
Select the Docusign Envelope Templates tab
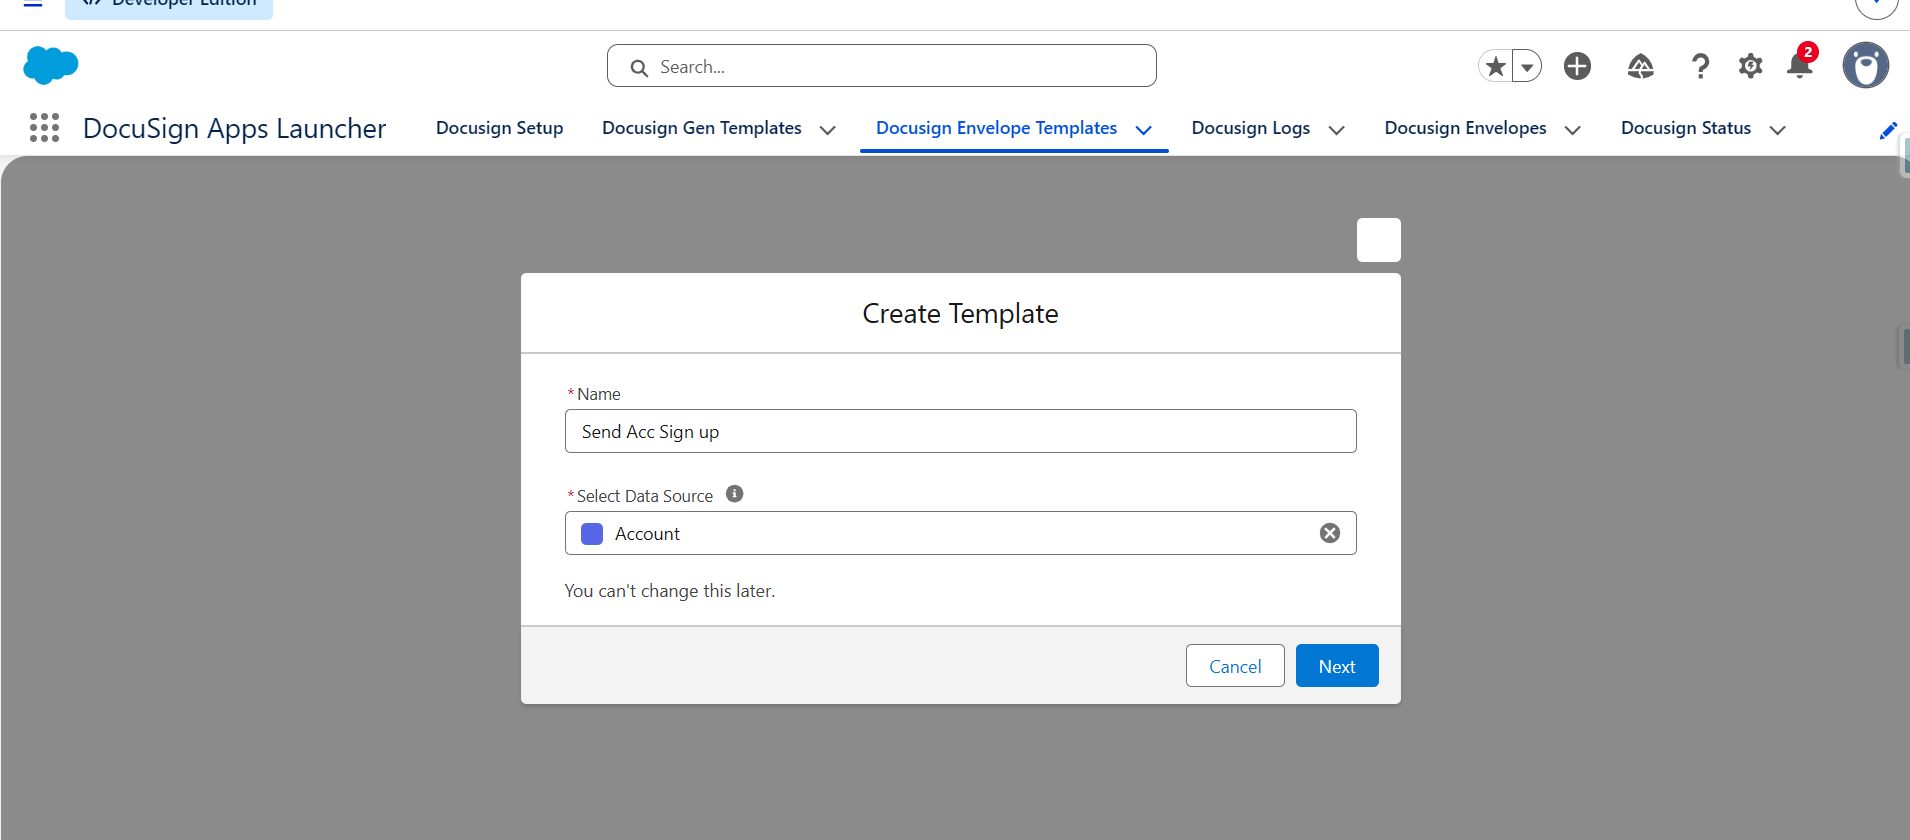[996, 128]
